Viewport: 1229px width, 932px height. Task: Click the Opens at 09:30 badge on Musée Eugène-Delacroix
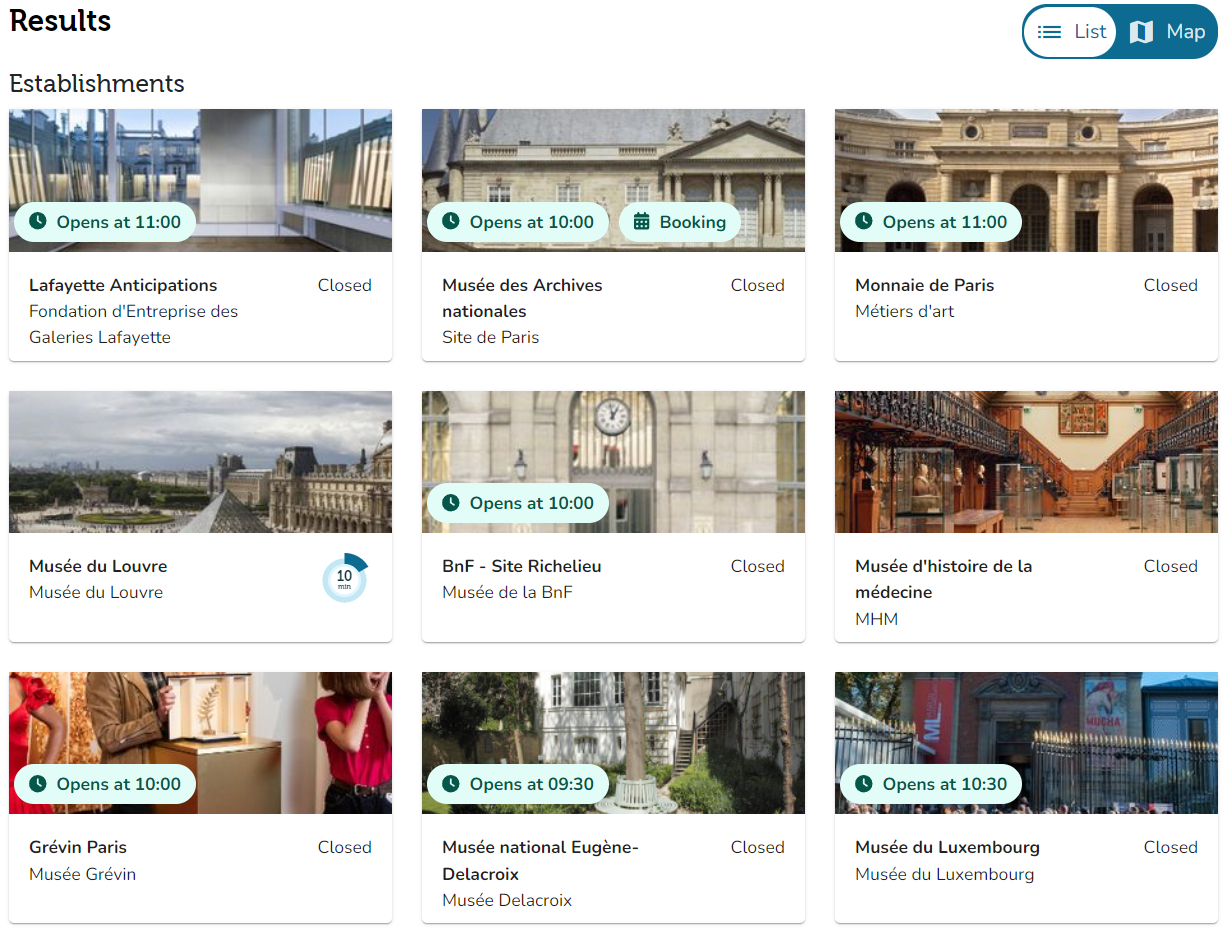tap(518, 784)
